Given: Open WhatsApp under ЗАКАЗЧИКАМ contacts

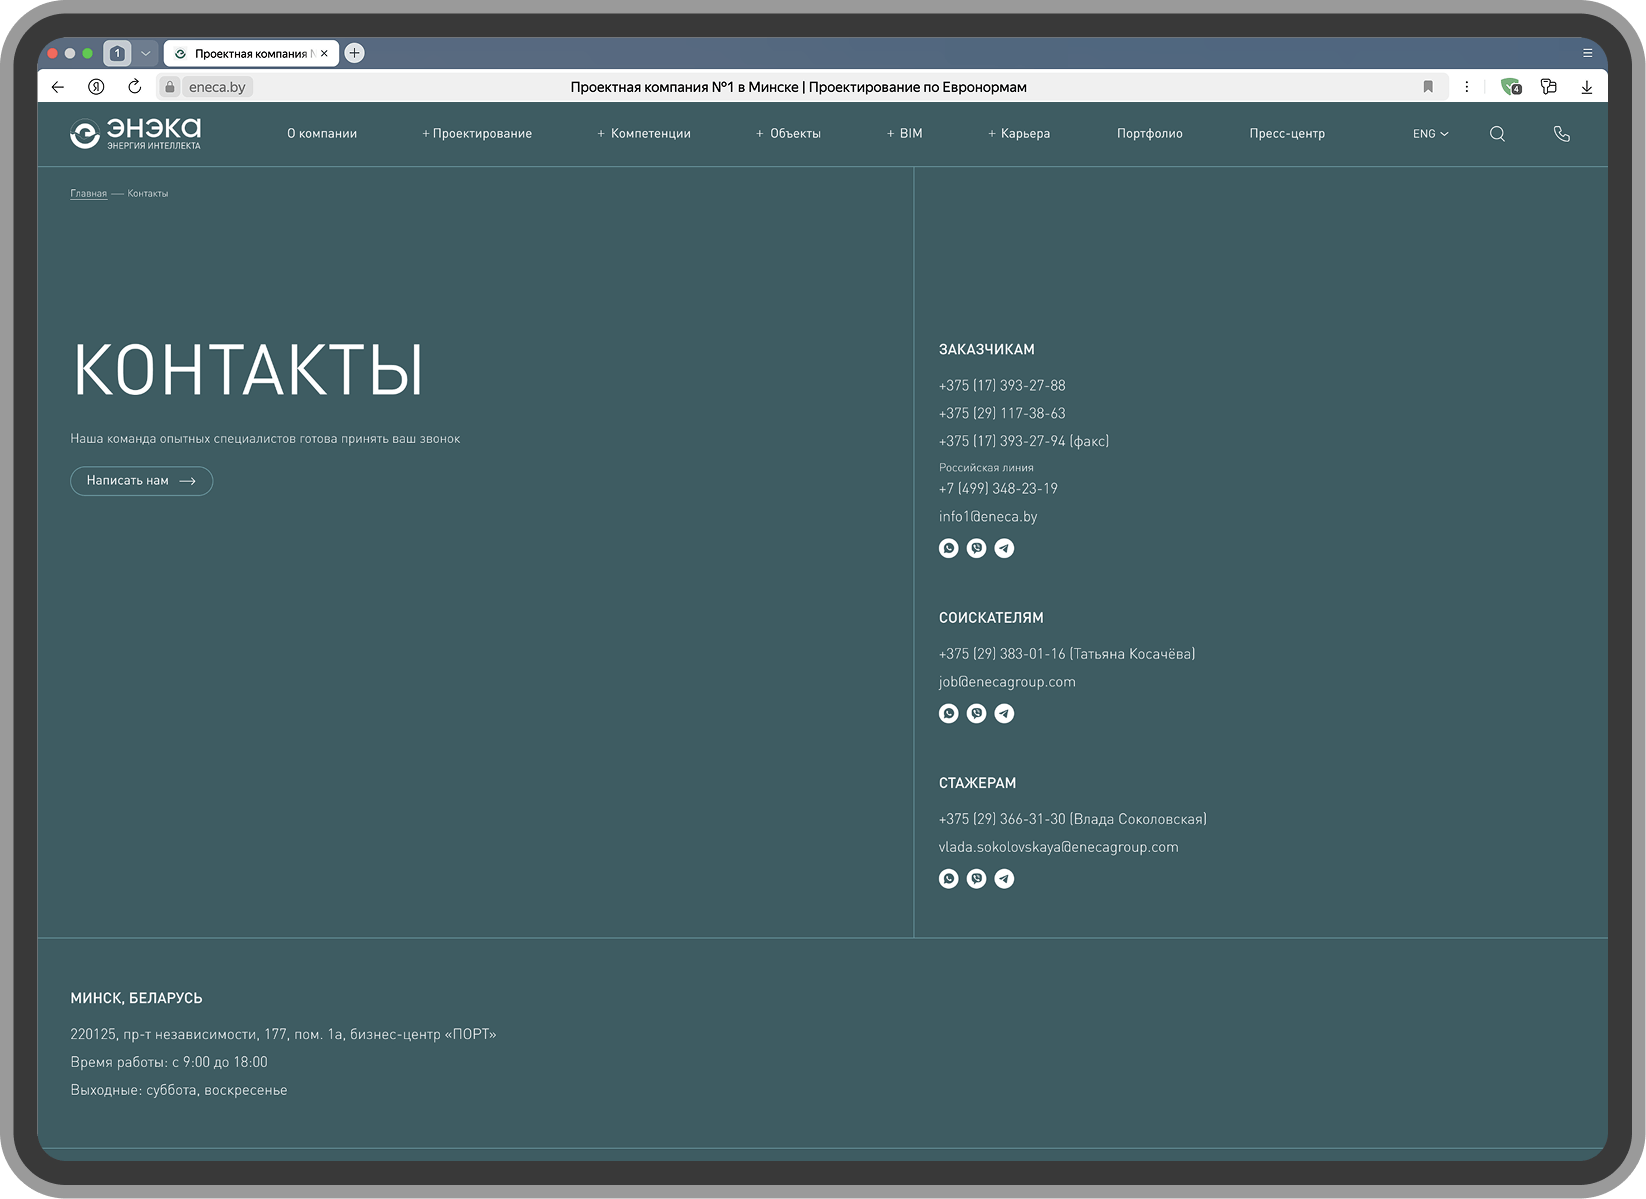Looking at the screenshot, I should (x=949, y=548).
